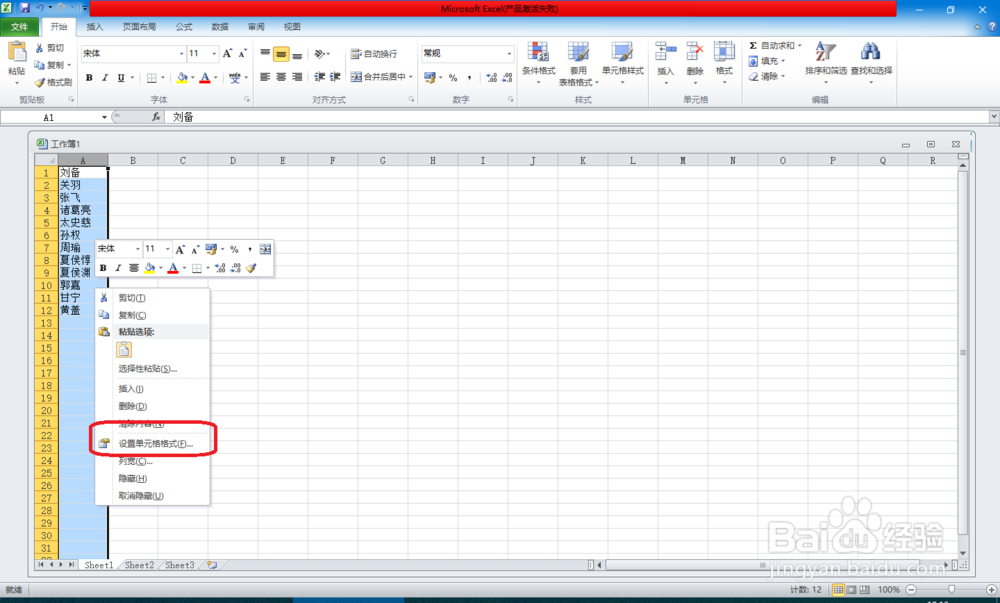Click the zoom slider in status bar
The width and height of the screenshot is (1000, 603).
point(951,590)
